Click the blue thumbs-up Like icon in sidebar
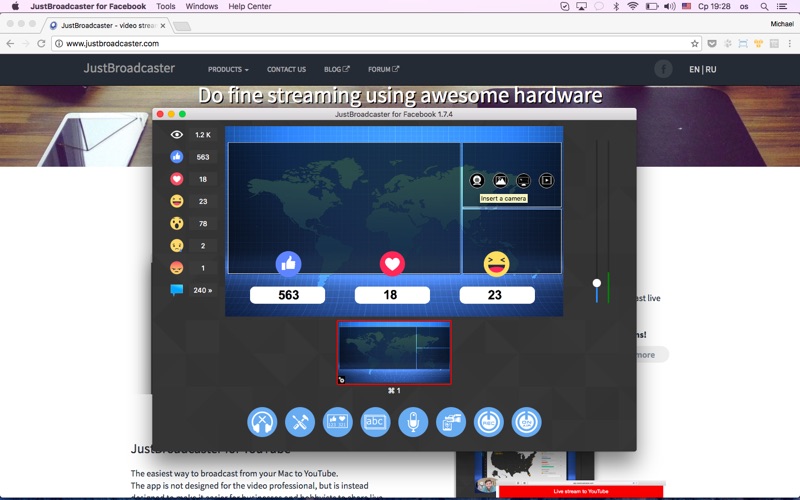Image resolution: width=800 pixels, height=500 pixels. 177,157
